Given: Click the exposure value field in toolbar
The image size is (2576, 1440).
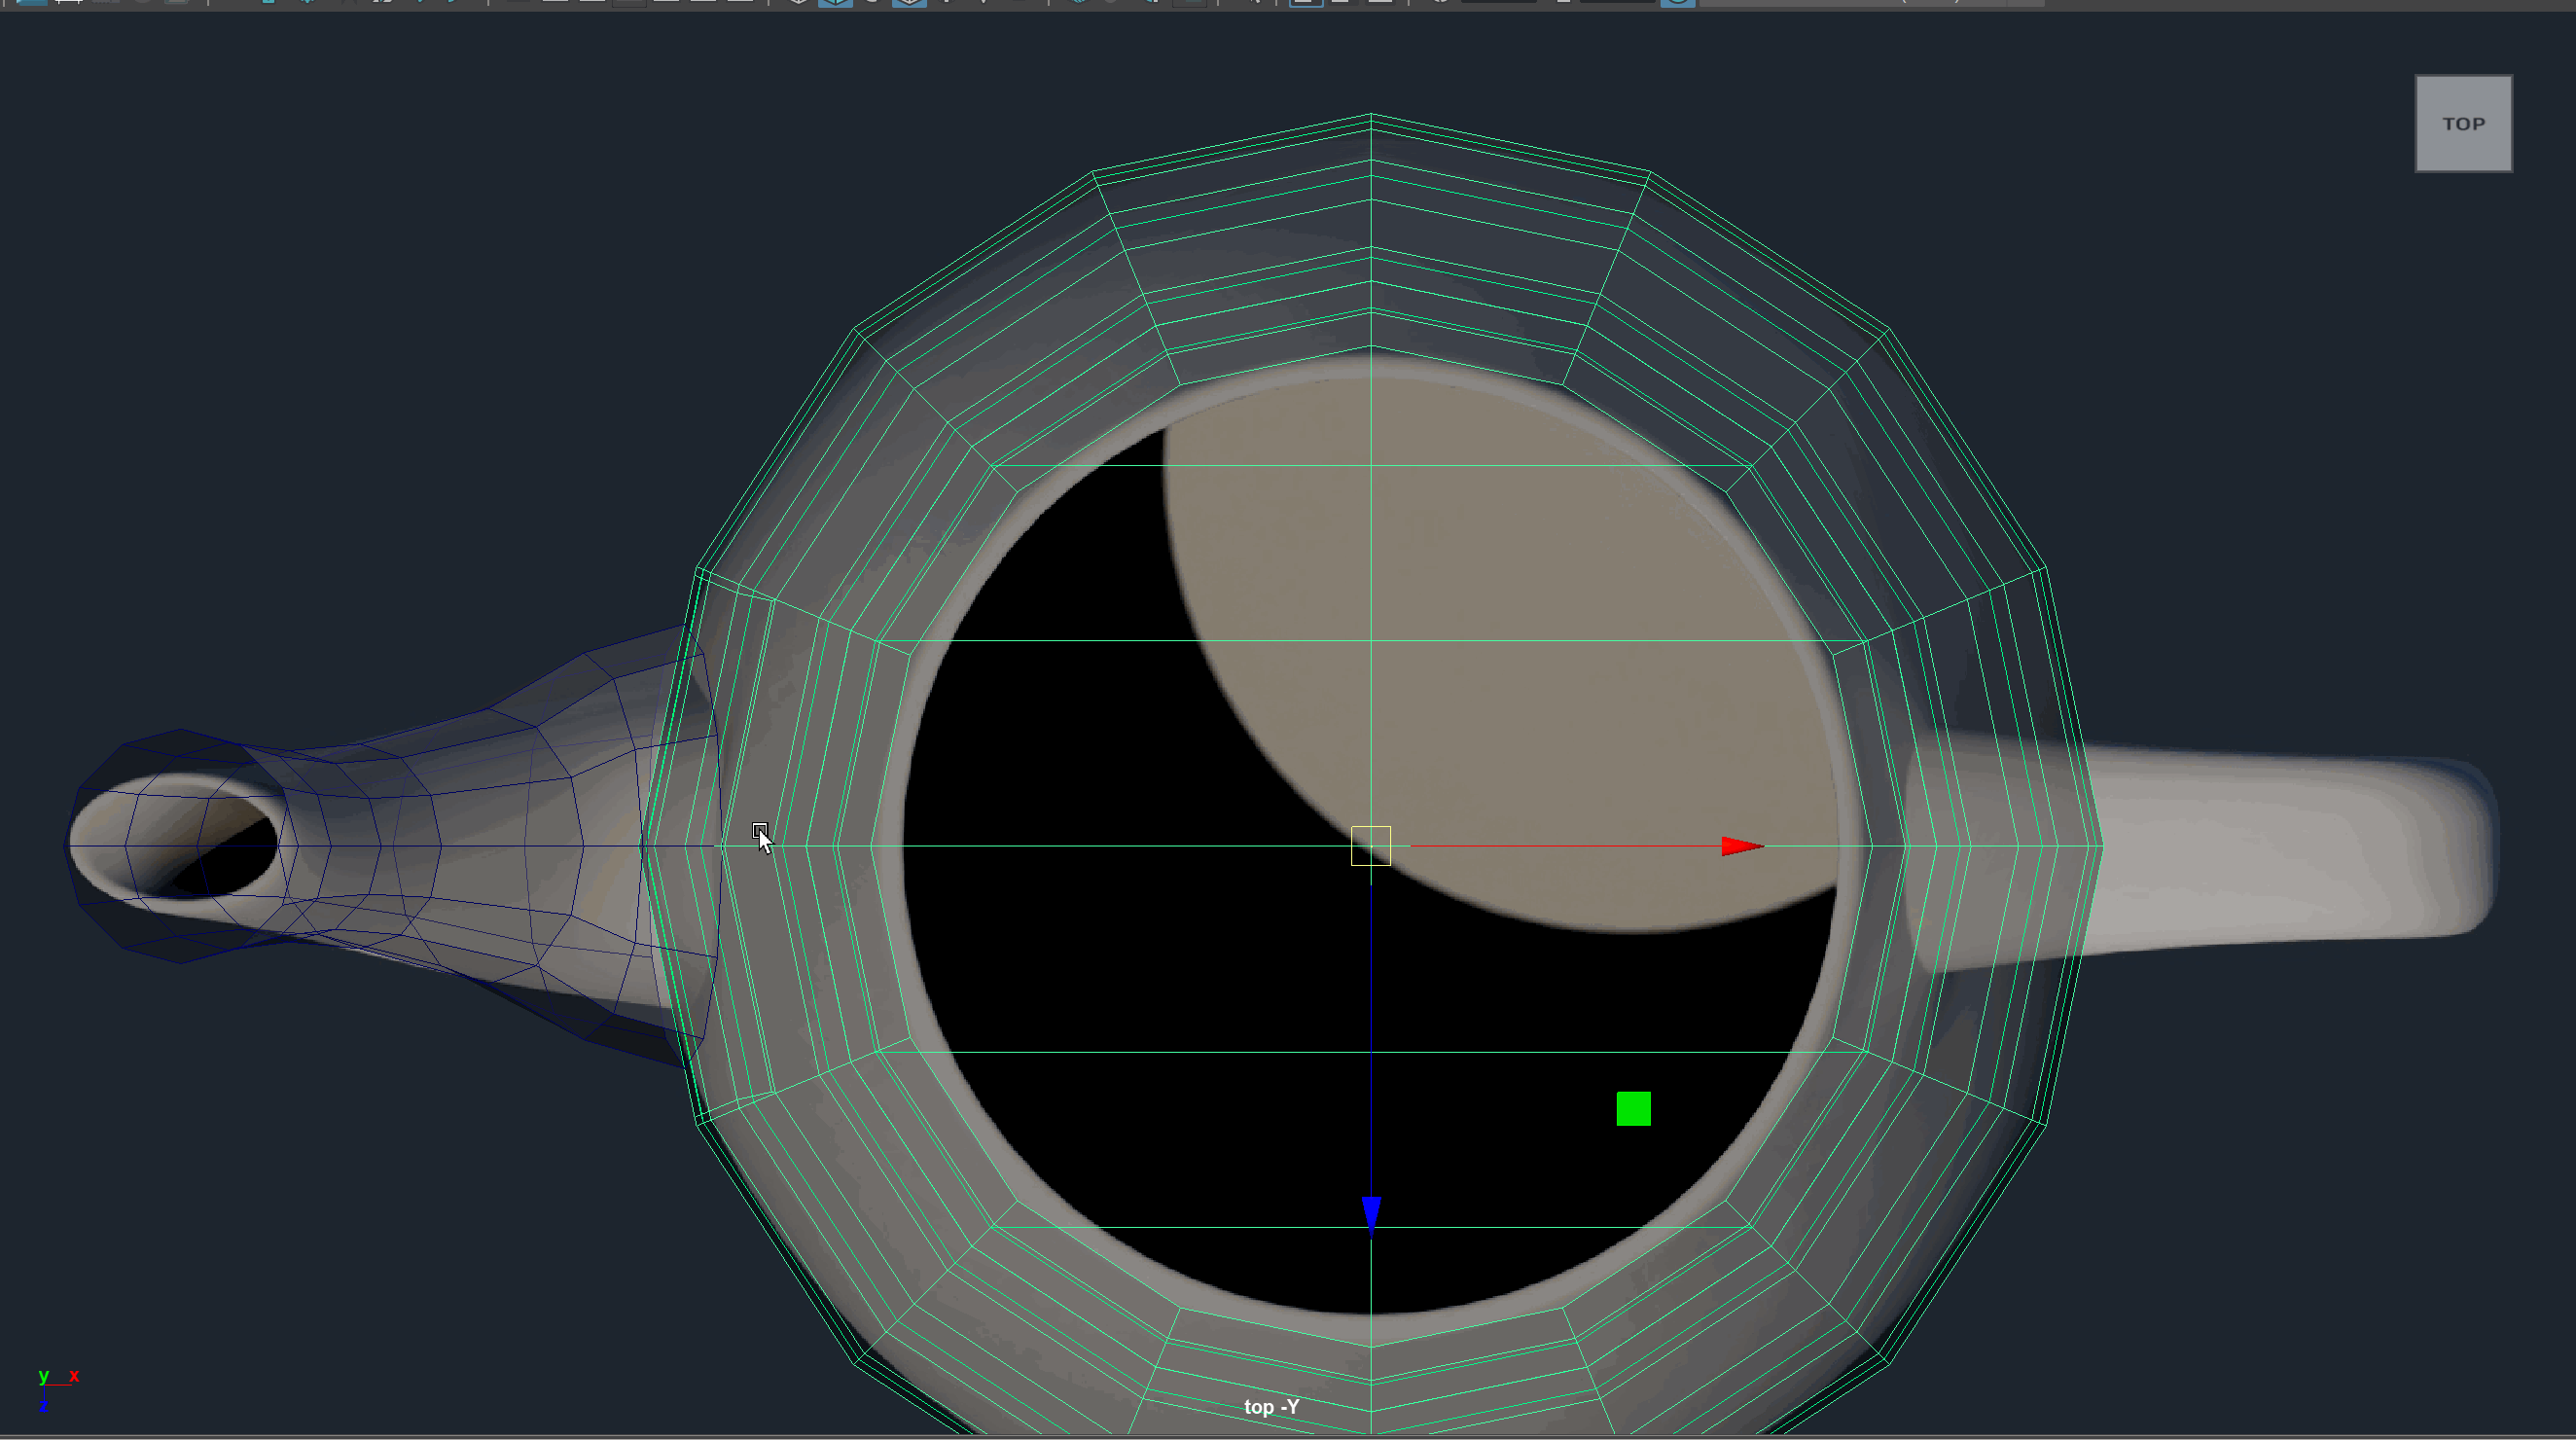Looking at the screenshot, I should 1498,2.
